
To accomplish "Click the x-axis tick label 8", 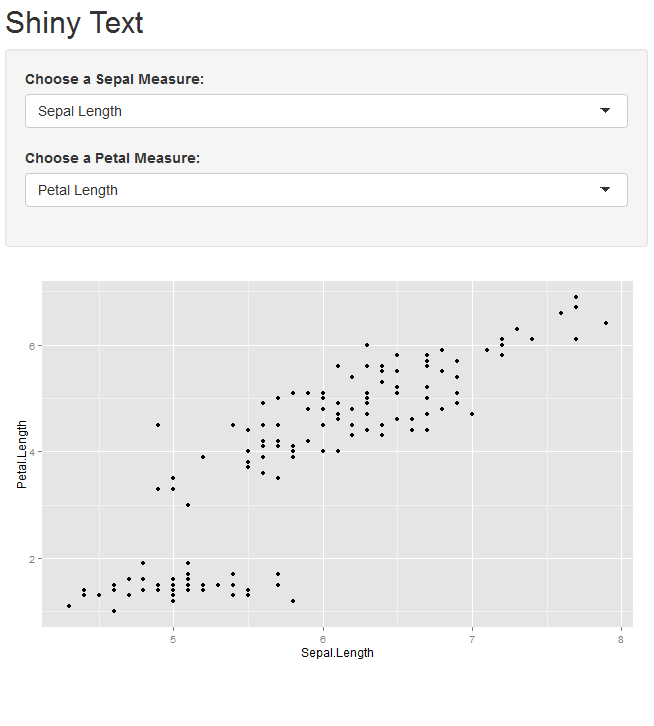I will pos(621,639).
